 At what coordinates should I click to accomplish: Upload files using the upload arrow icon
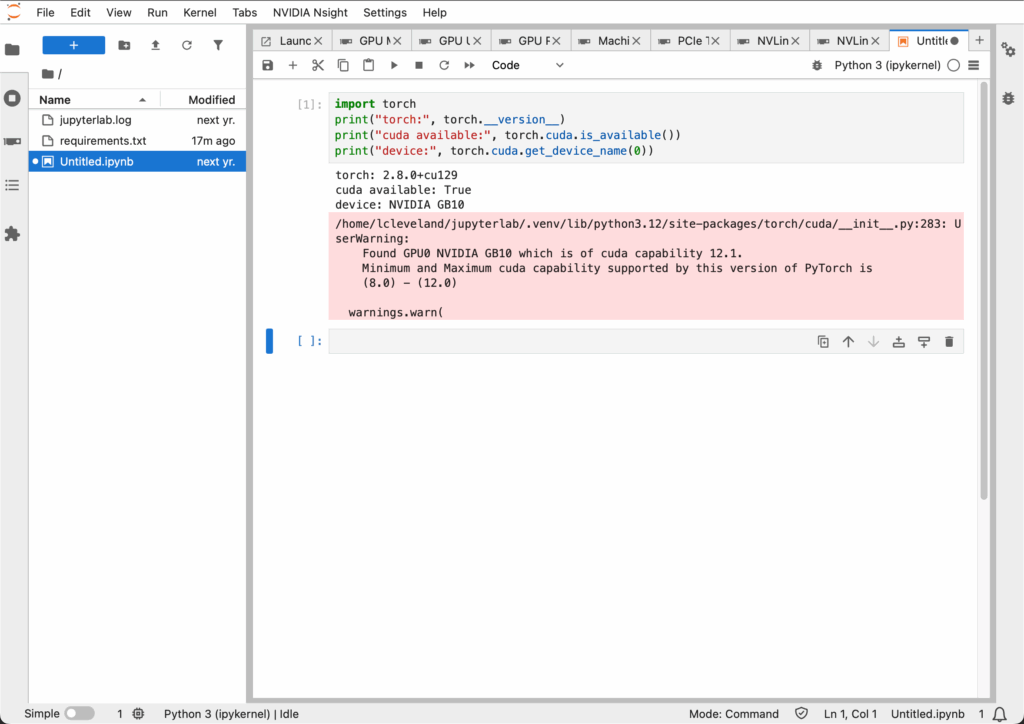pyautogui.click(x=155, y=45)
